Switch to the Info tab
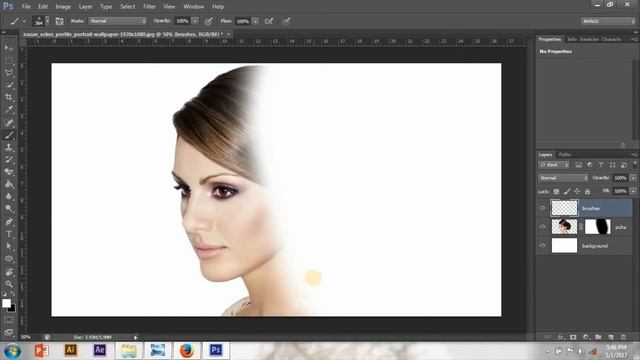640x360 pixels. [572, 39]
